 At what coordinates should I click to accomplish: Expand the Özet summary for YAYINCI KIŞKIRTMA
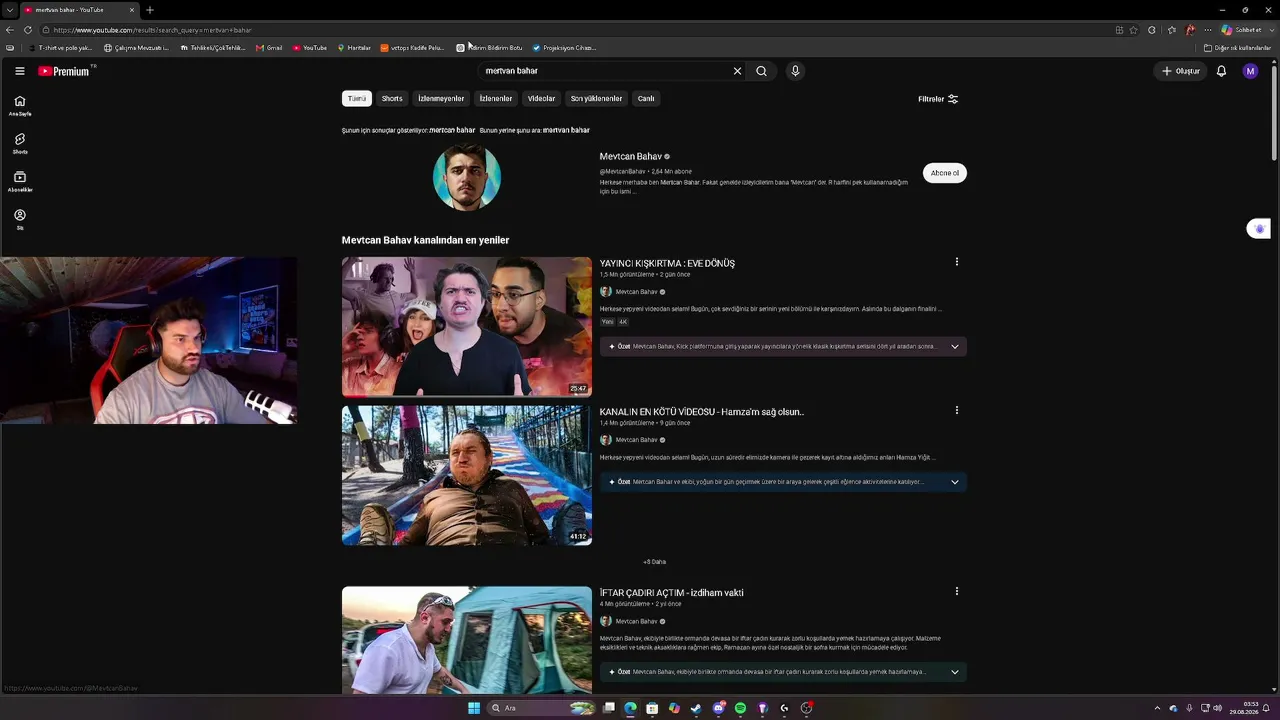point(783,346)
